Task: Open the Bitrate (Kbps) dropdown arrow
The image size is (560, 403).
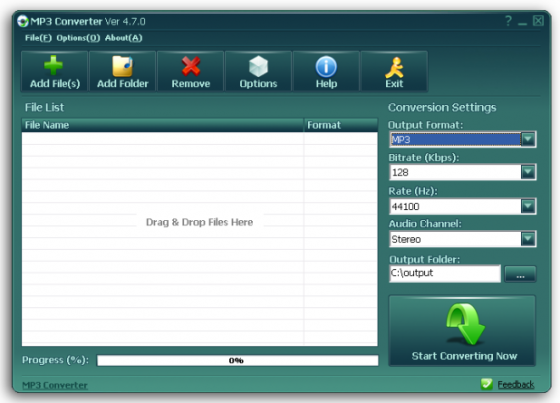Action: click(528, 172)
